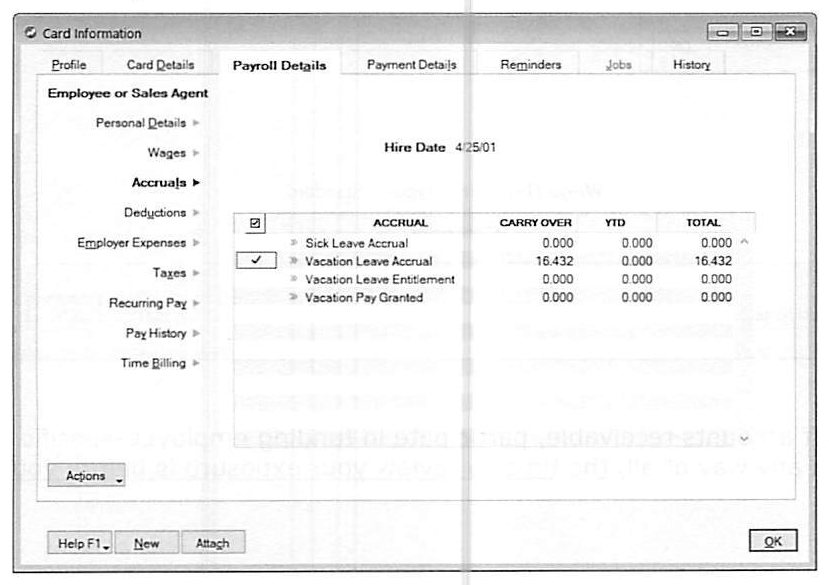829x585 pixels.
Task: Select the Deductions link
Action: click(155, 213)
